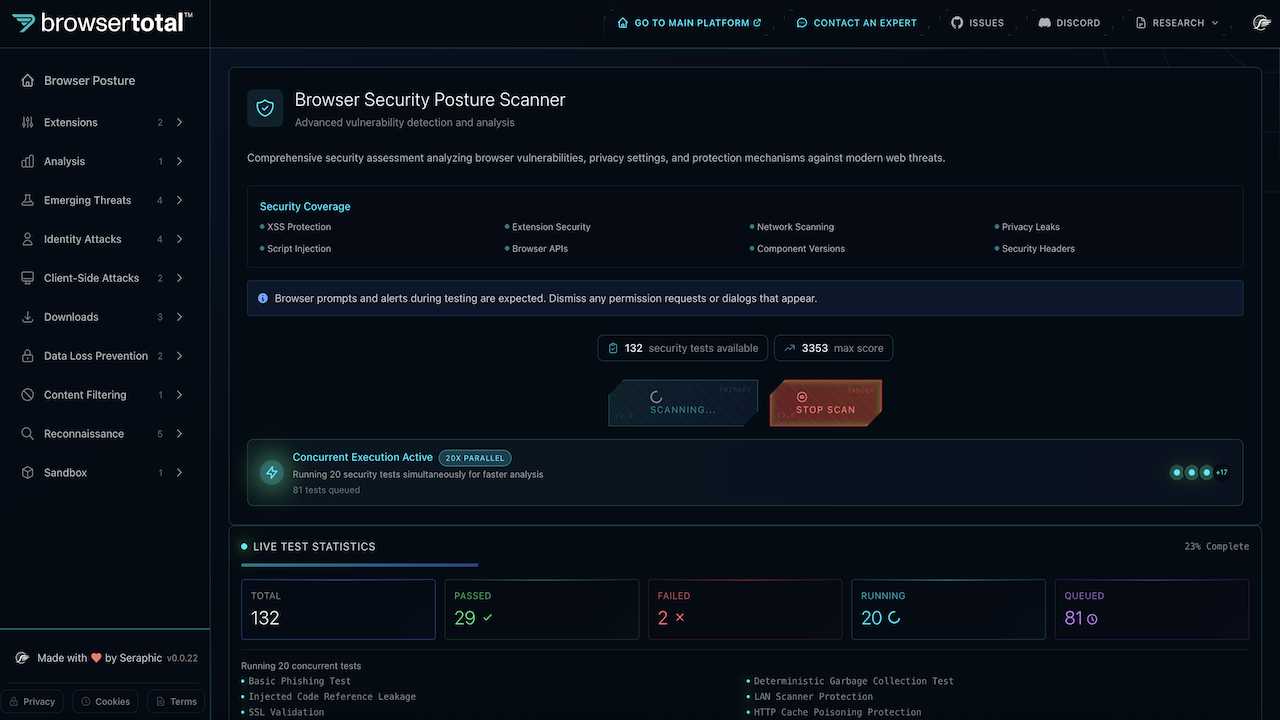Screen dimensions: 1280x720
Task: Click Contact An Expert button
Action: [x=857, y=22]
